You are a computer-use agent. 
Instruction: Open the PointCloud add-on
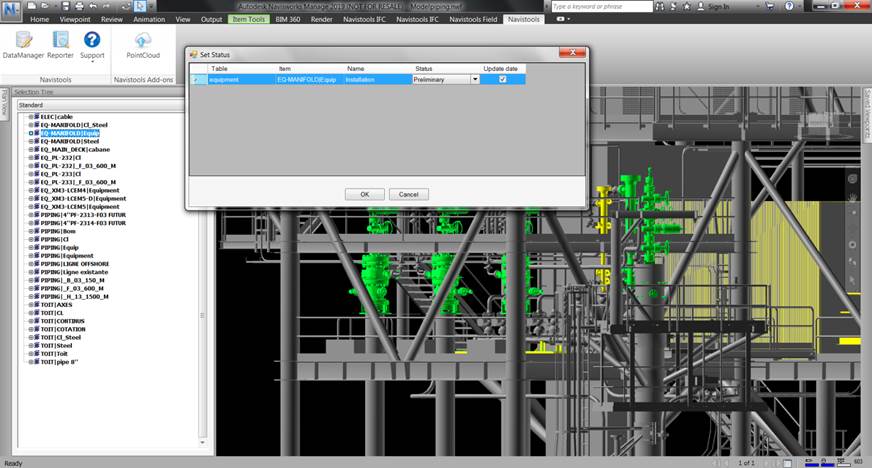pyautogui.click(x=142, y=44)
